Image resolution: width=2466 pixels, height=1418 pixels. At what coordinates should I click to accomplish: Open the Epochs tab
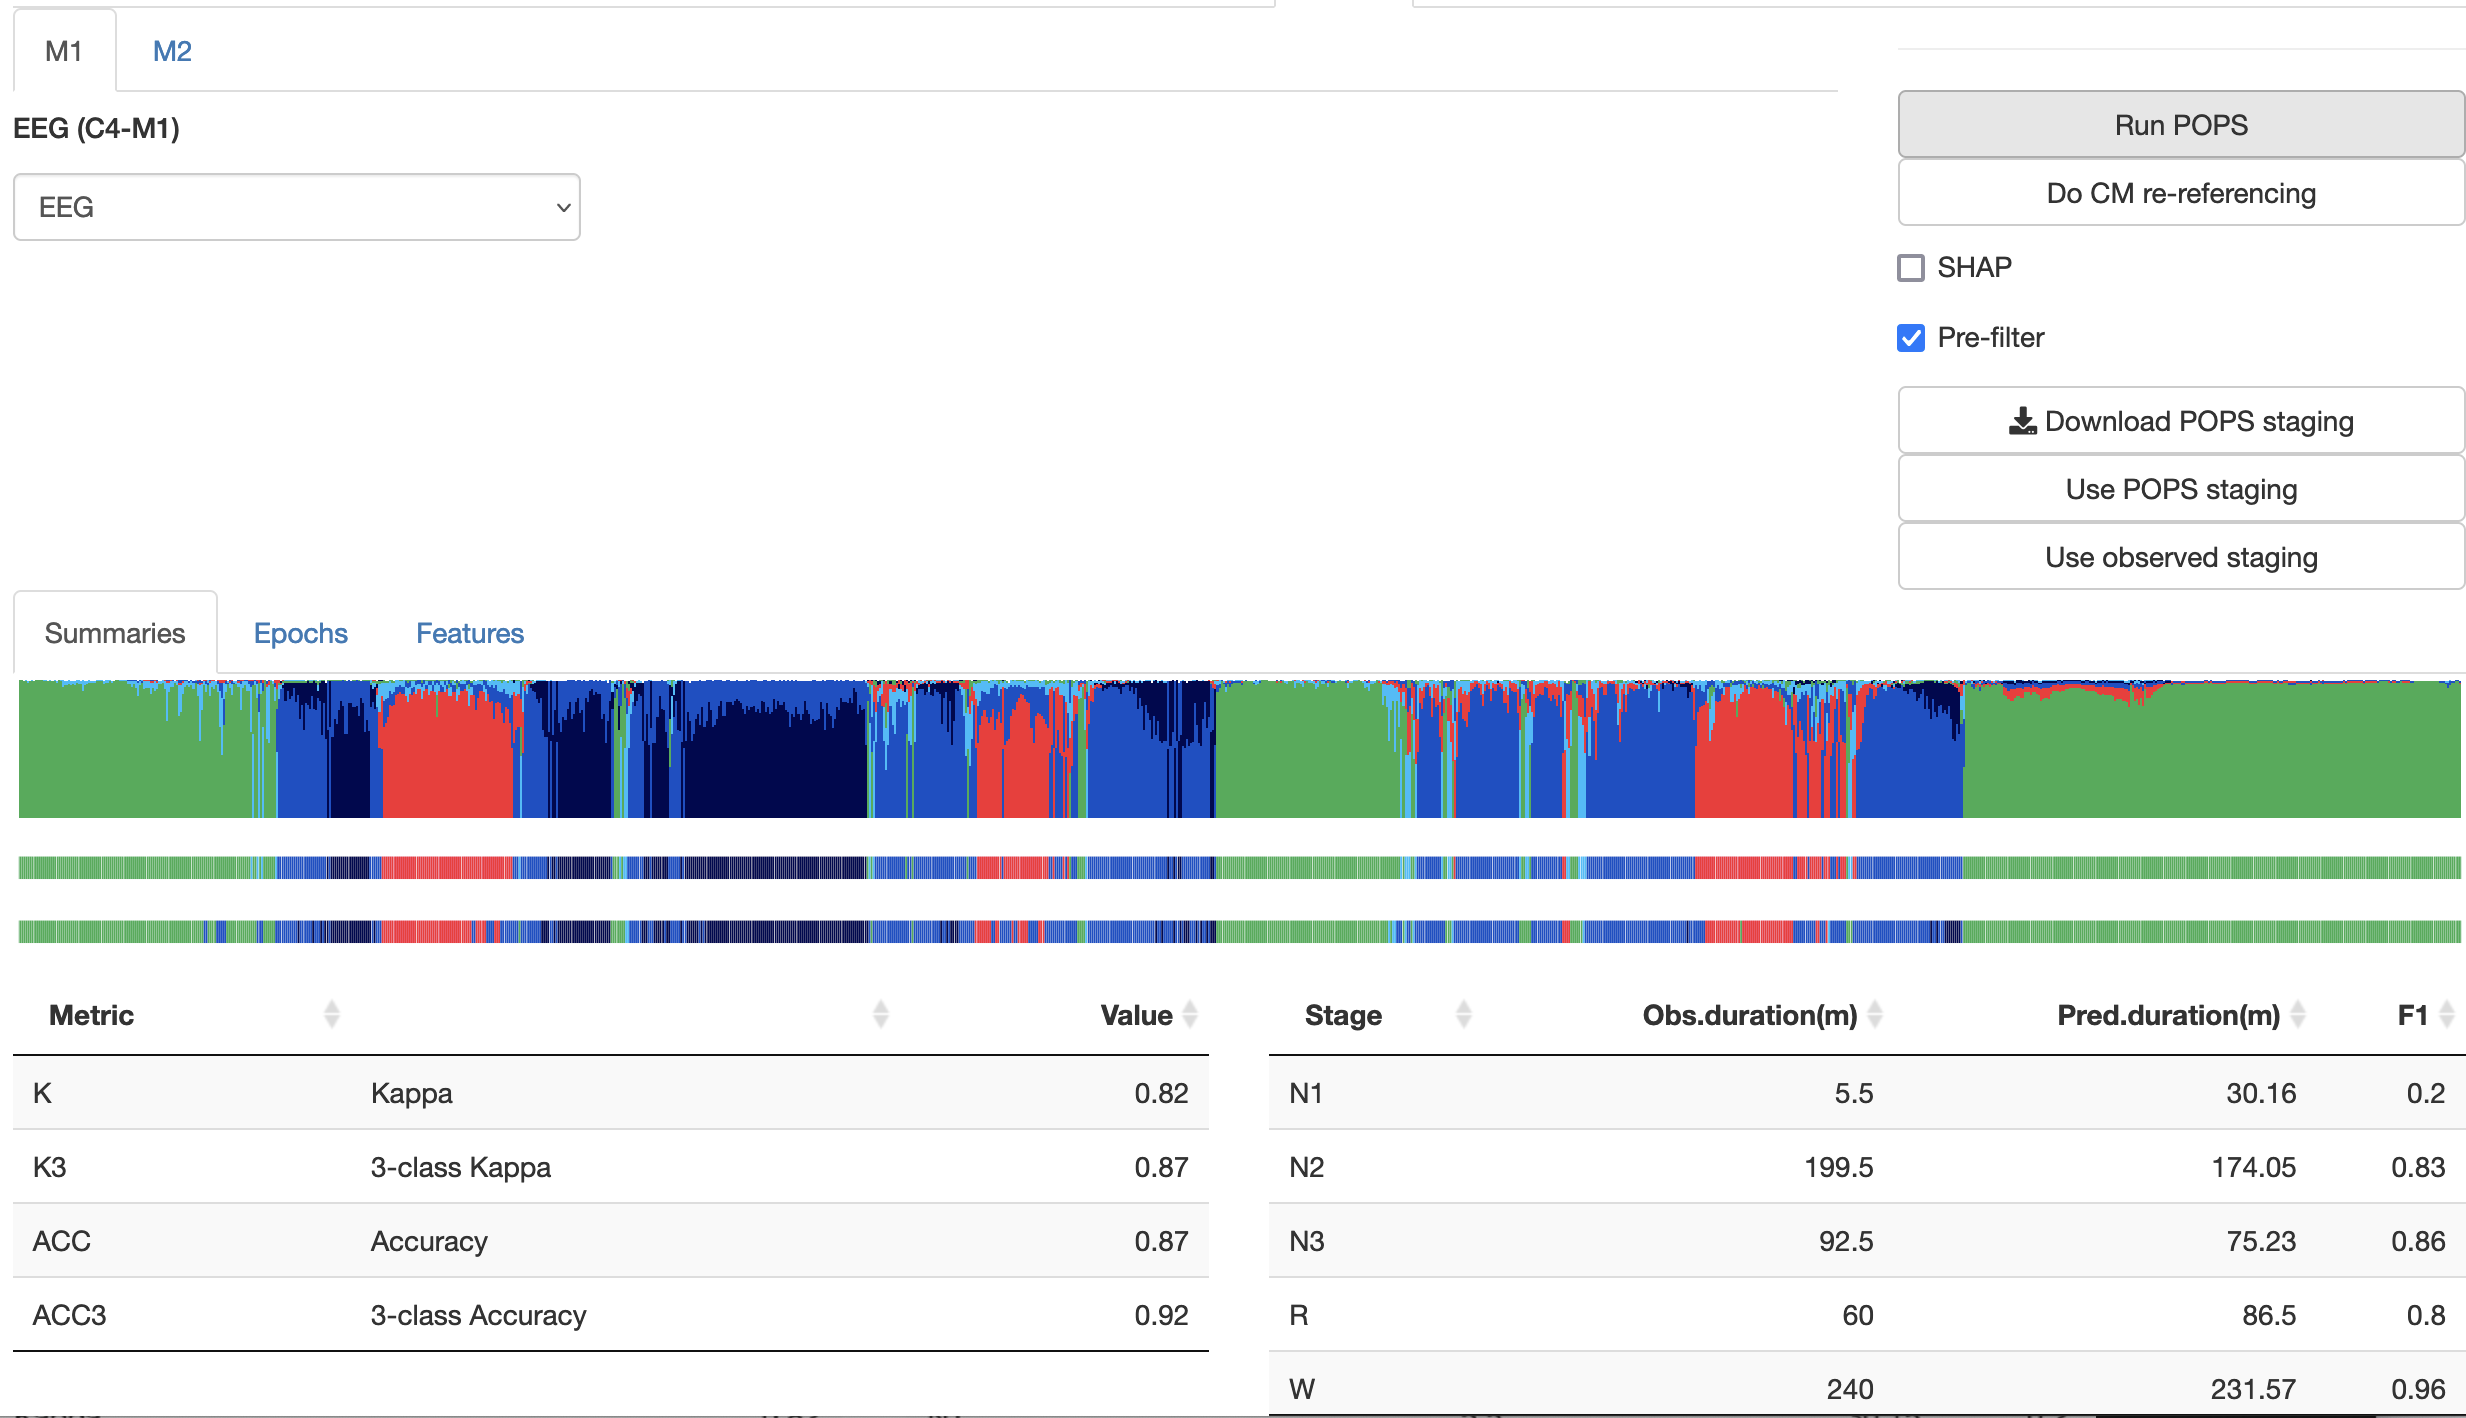click(300, 633)
